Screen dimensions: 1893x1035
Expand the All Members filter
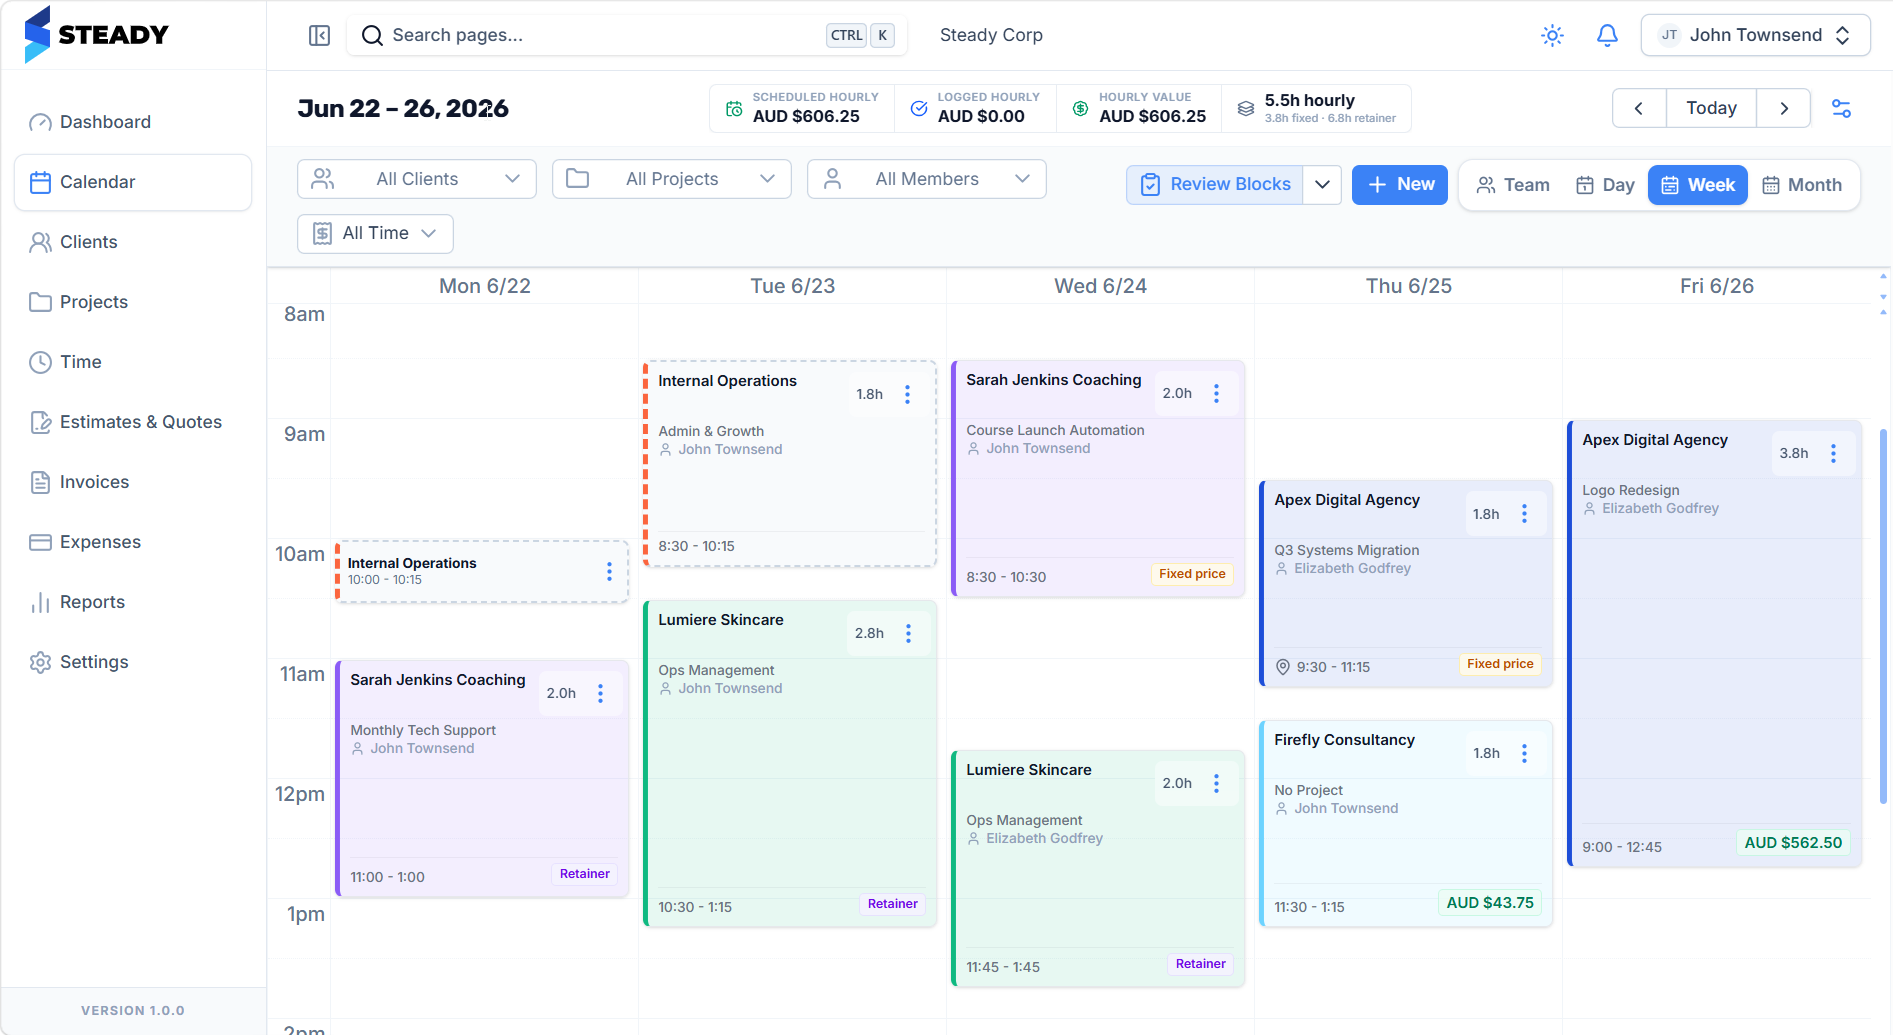pyautogui.click(x=927, y=179)
